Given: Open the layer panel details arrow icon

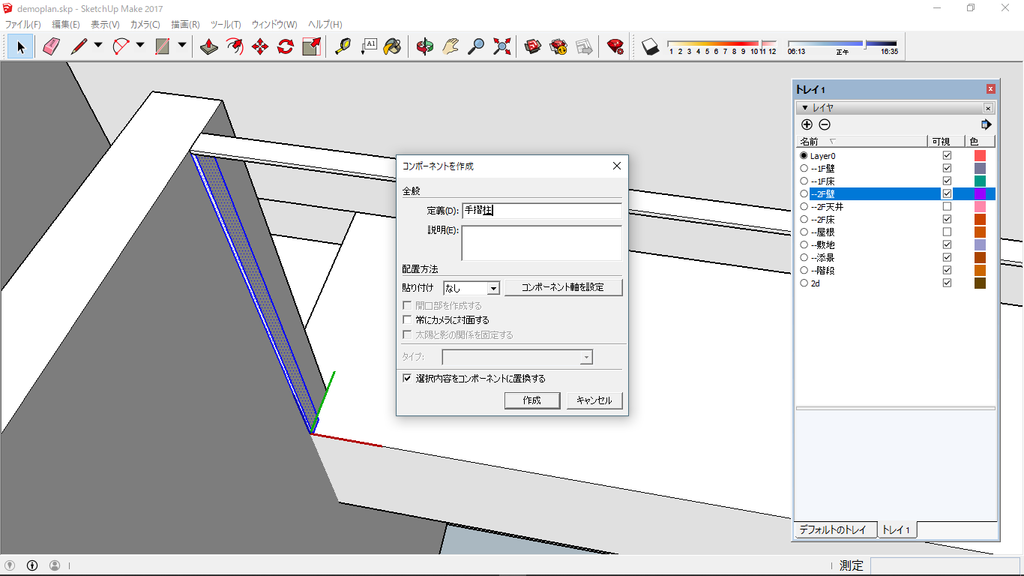Looking at the screenshot, I should [x=986, y=125].
